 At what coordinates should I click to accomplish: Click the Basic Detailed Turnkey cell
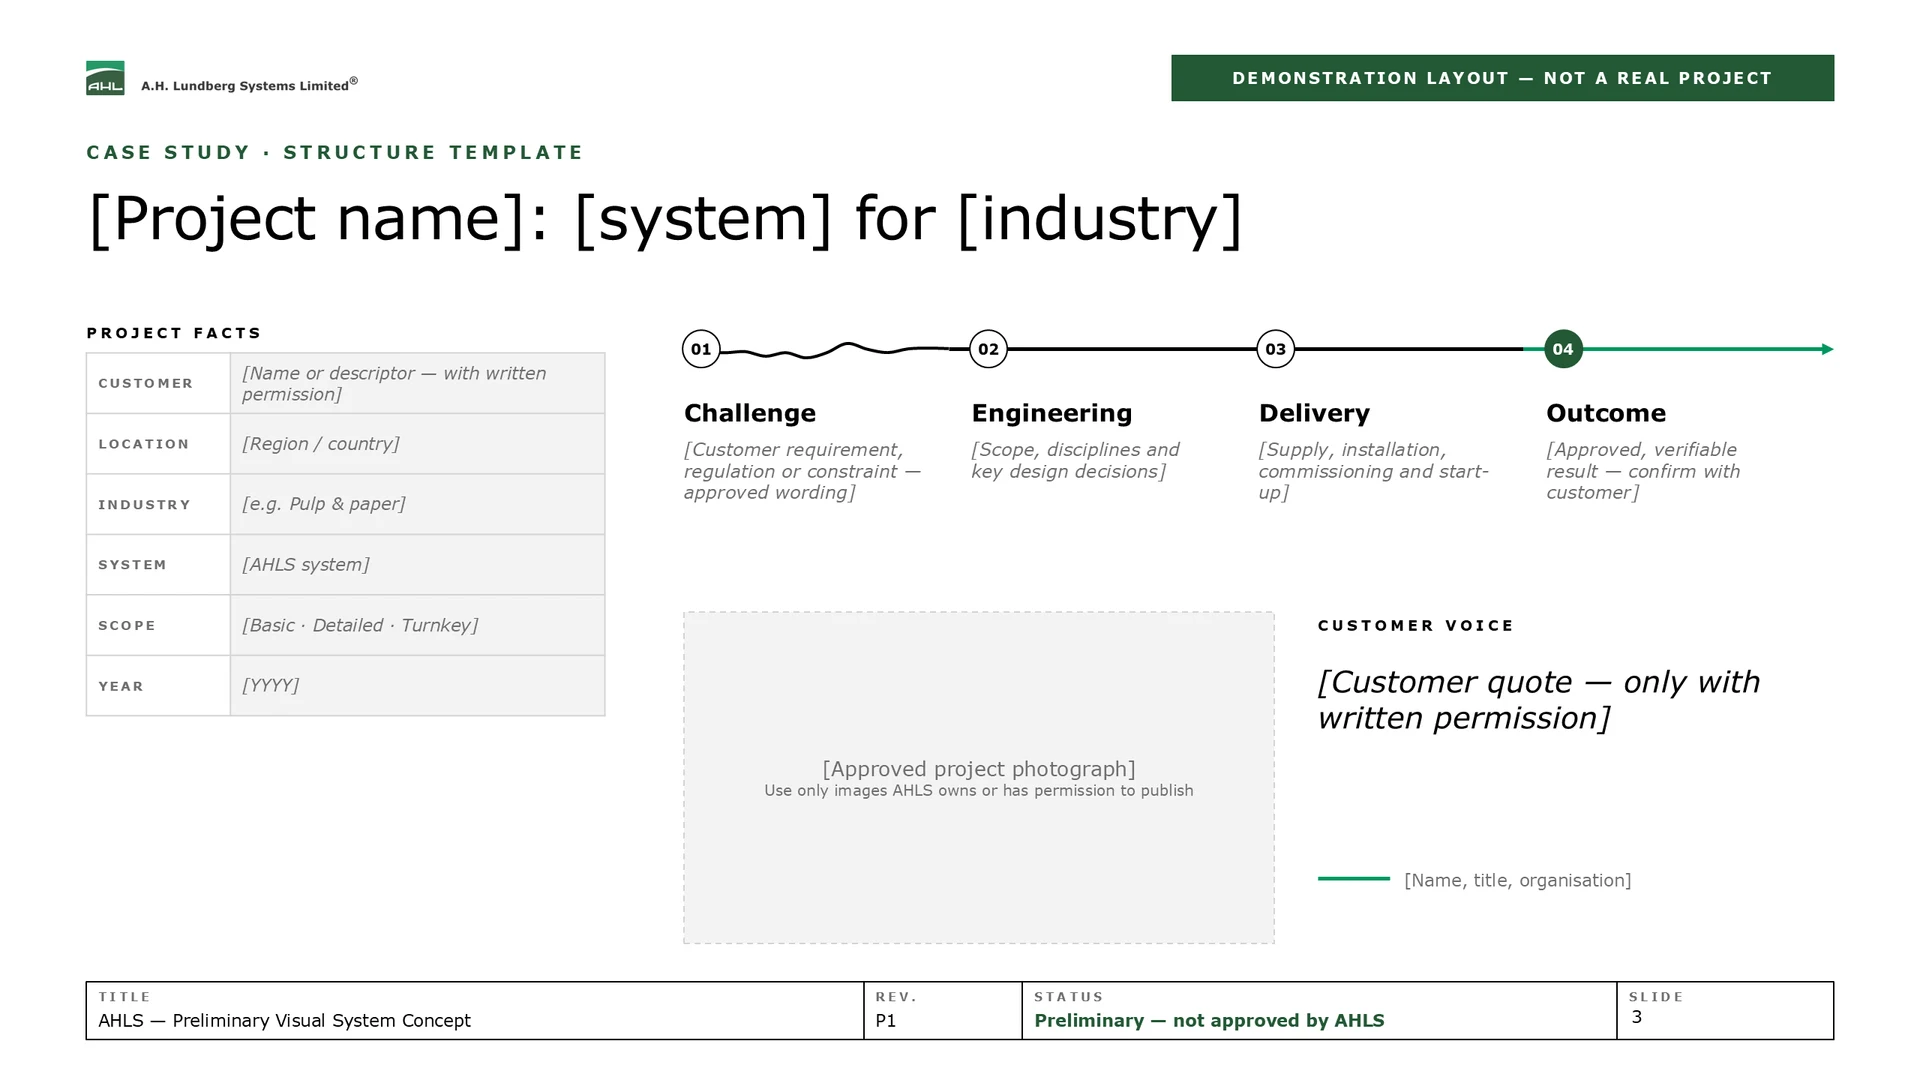coord(418,625)
